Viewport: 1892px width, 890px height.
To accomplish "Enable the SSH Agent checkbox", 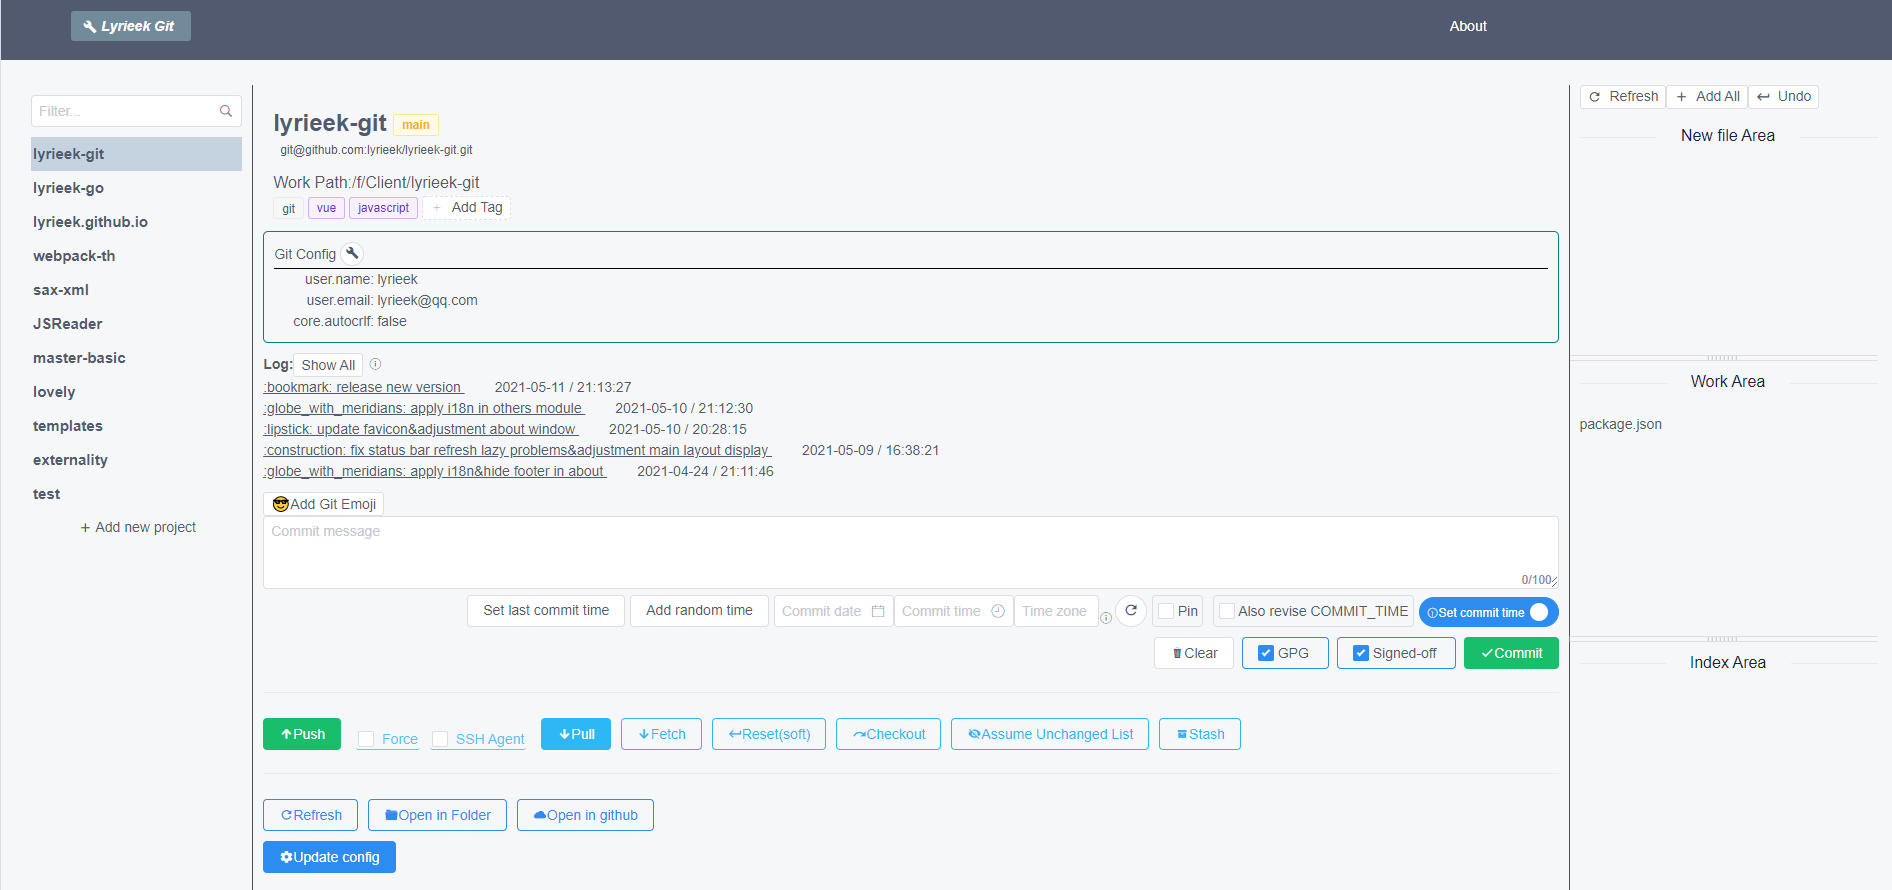I will 440,739.
